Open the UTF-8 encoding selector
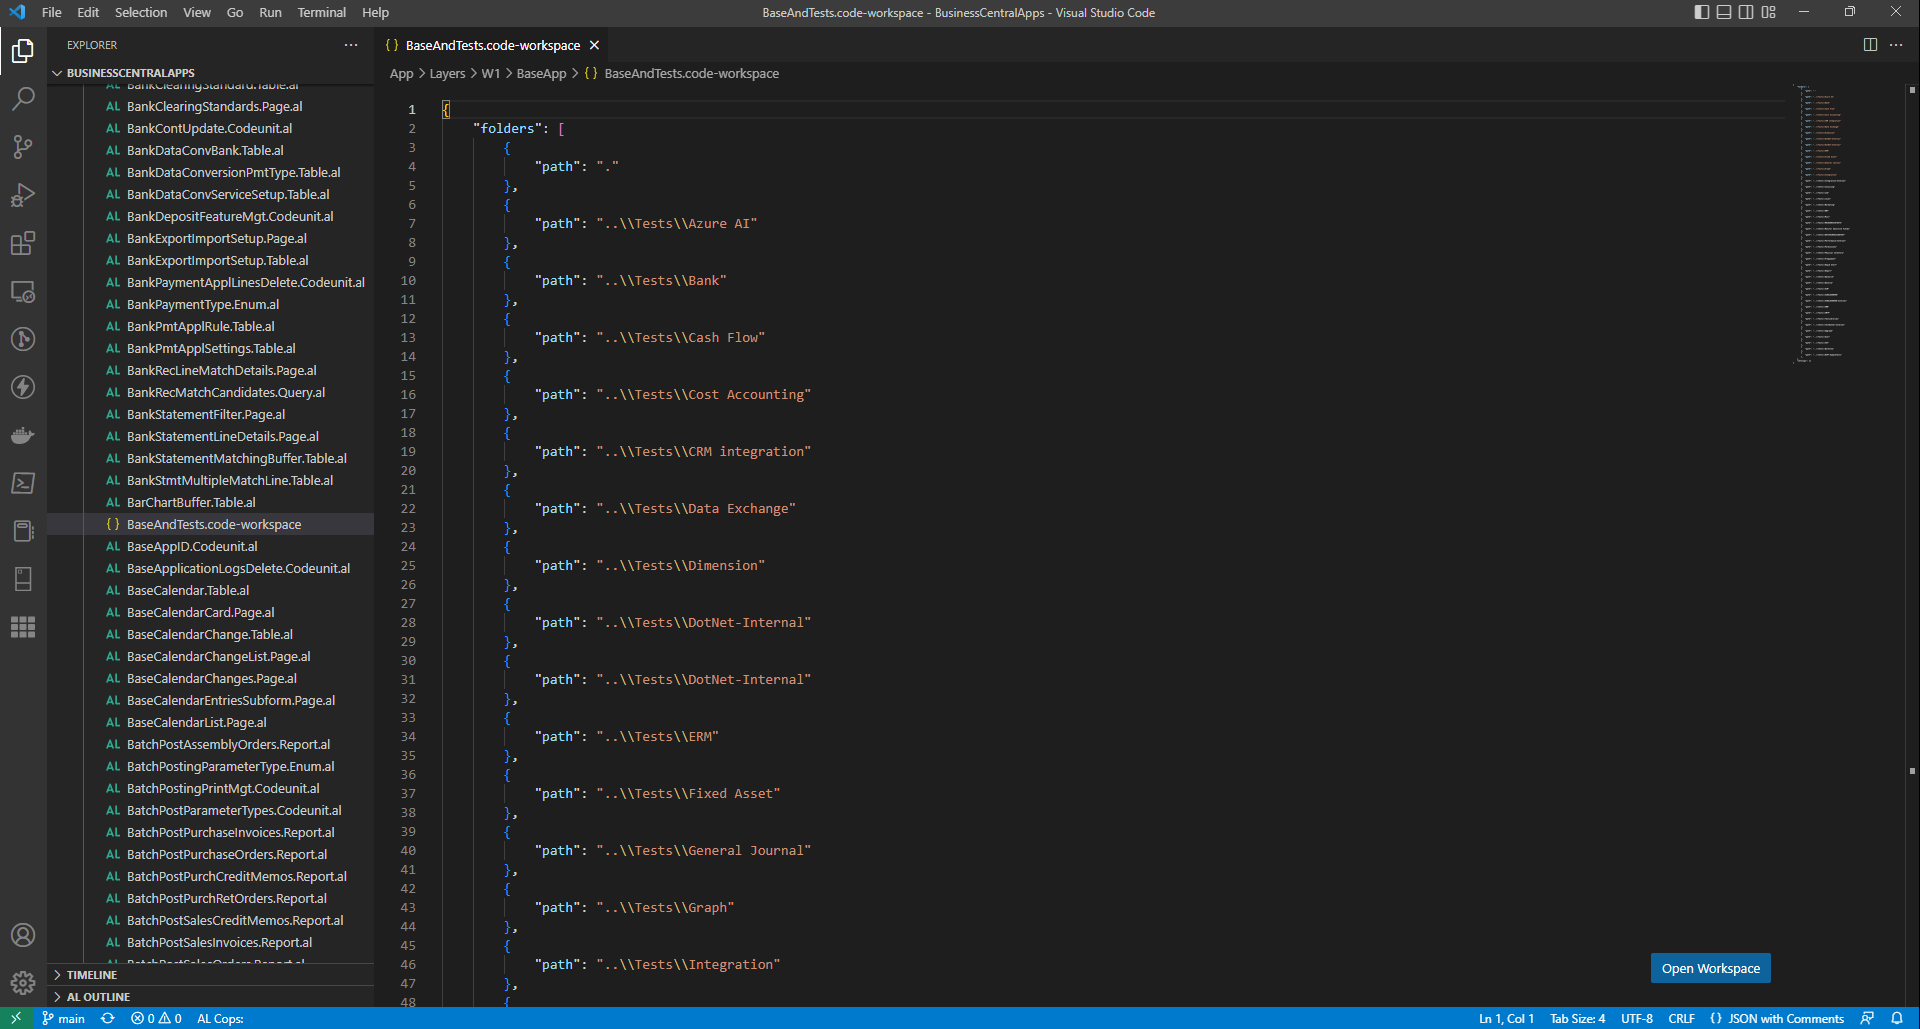 pyautogui.click(x=1637, y=1018)
